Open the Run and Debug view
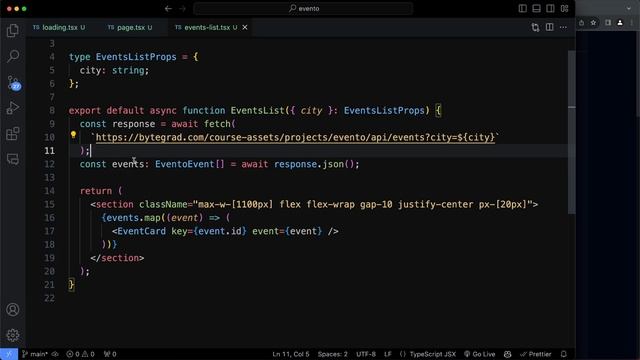This screenshot has width=640, height=360. 13,108
